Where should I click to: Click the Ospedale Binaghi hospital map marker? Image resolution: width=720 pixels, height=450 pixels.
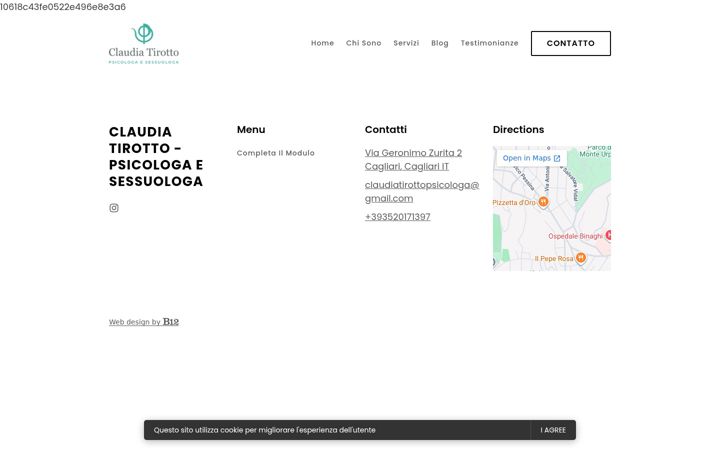pos(608,236)
